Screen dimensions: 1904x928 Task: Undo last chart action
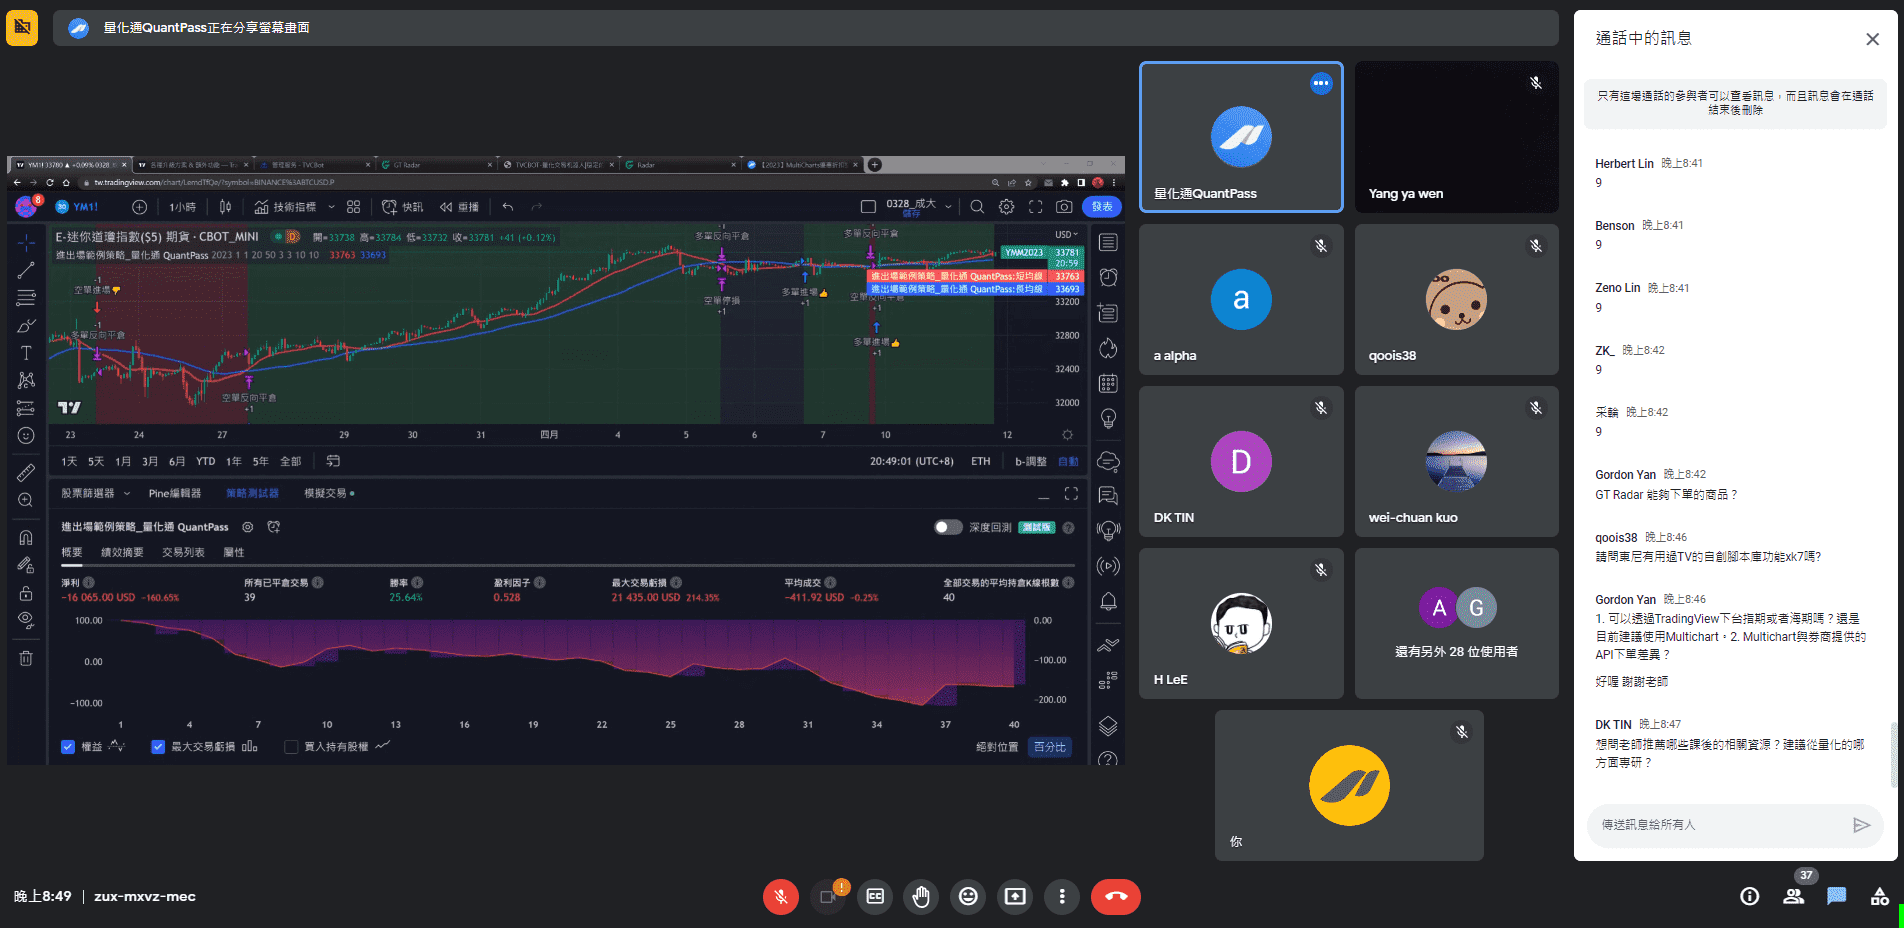pos(508,207)
